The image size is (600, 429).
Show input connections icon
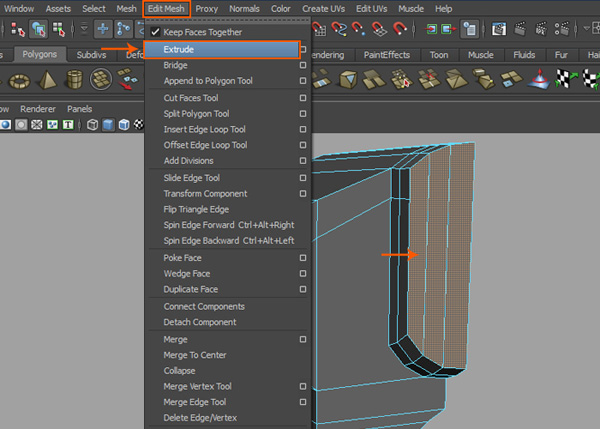[431, 29]
